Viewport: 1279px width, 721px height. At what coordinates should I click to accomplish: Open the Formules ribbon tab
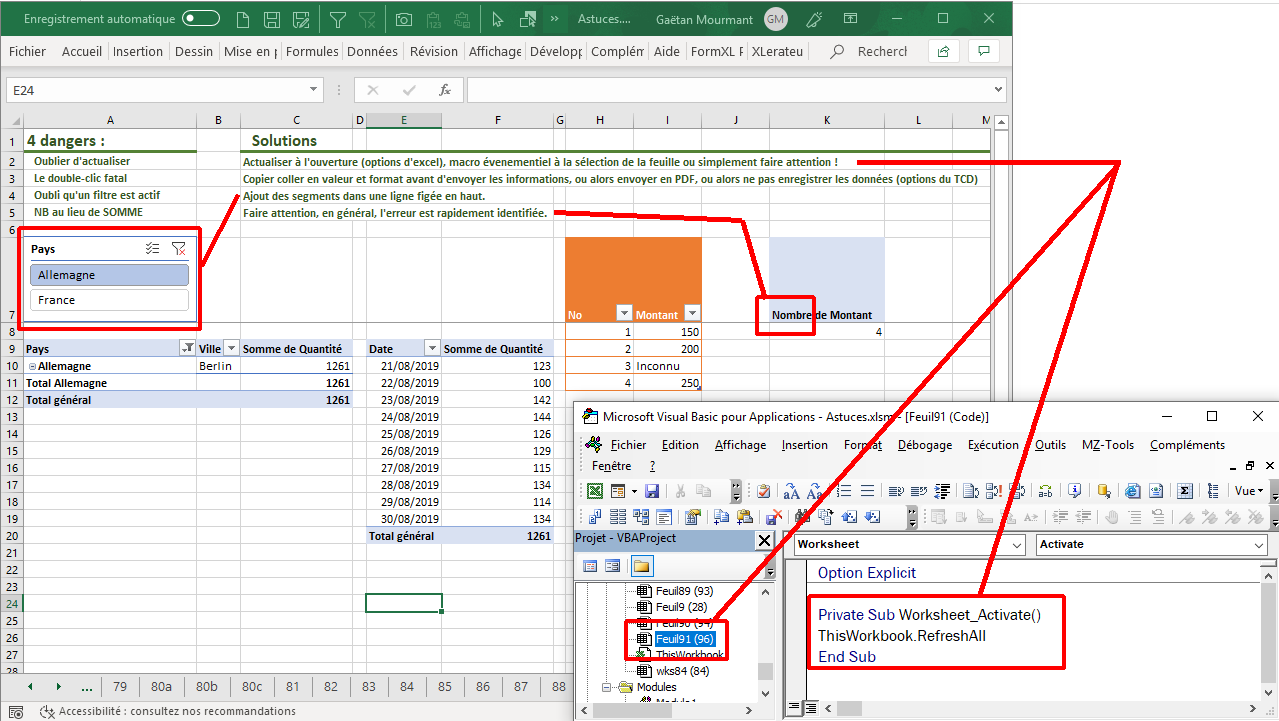point(312,52)
